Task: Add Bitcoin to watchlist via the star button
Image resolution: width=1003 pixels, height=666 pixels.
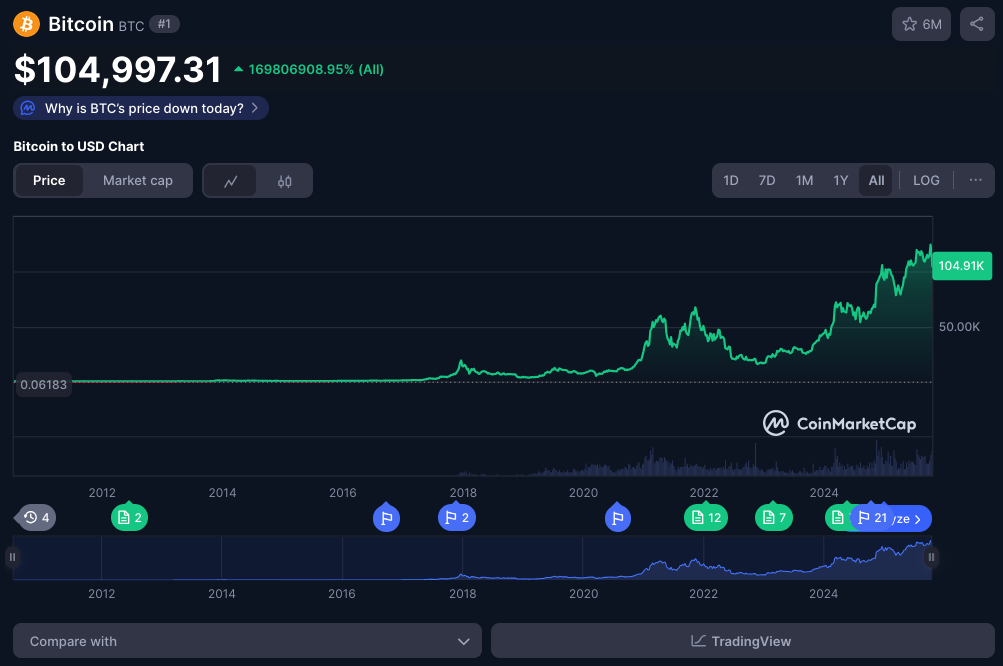Action: pyautogui.click(x=921, y=24)
